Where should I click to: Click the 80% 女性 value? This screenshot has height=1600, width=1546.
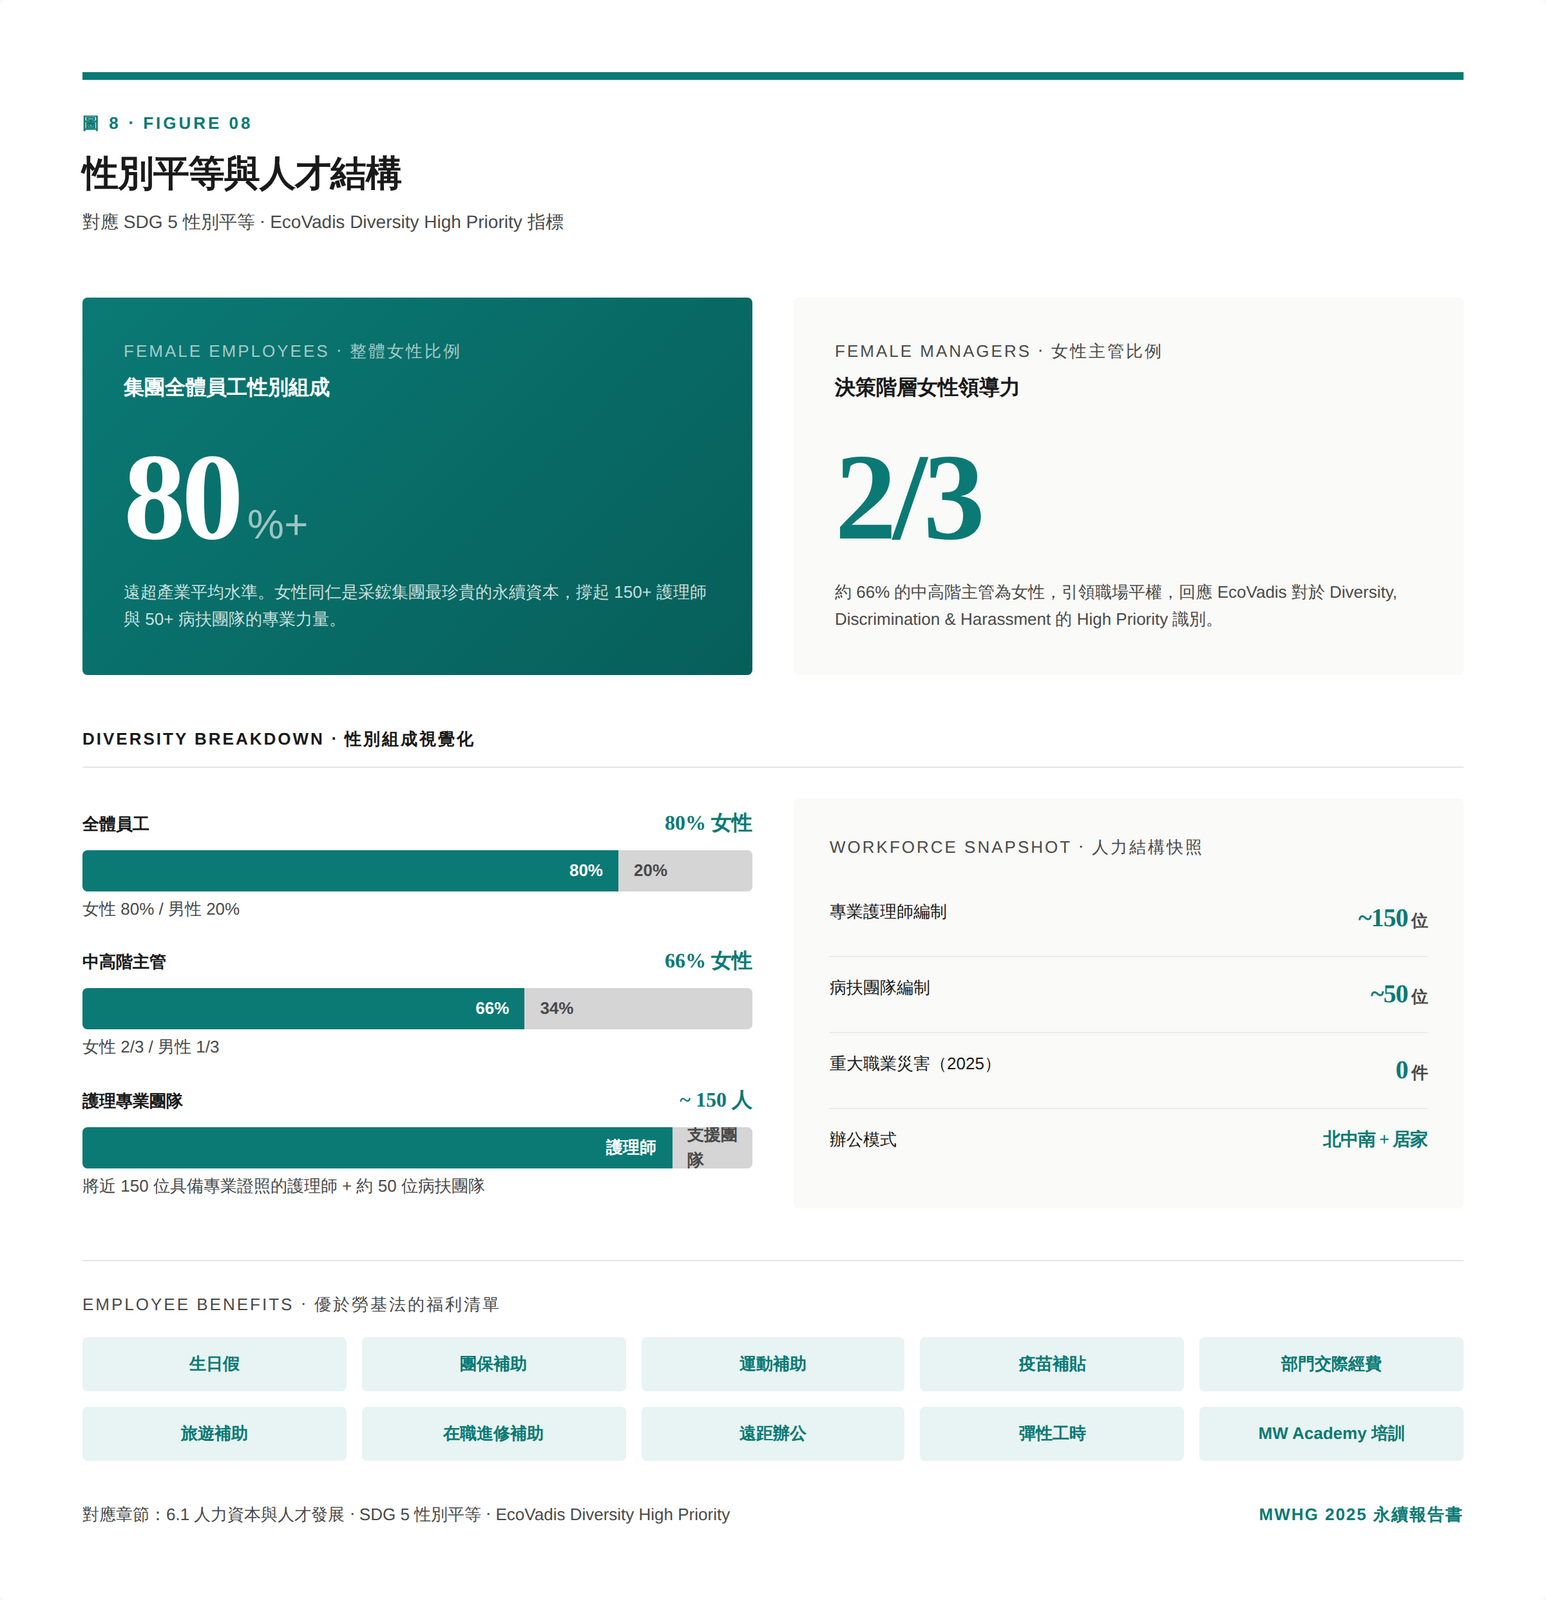(708, 823)
